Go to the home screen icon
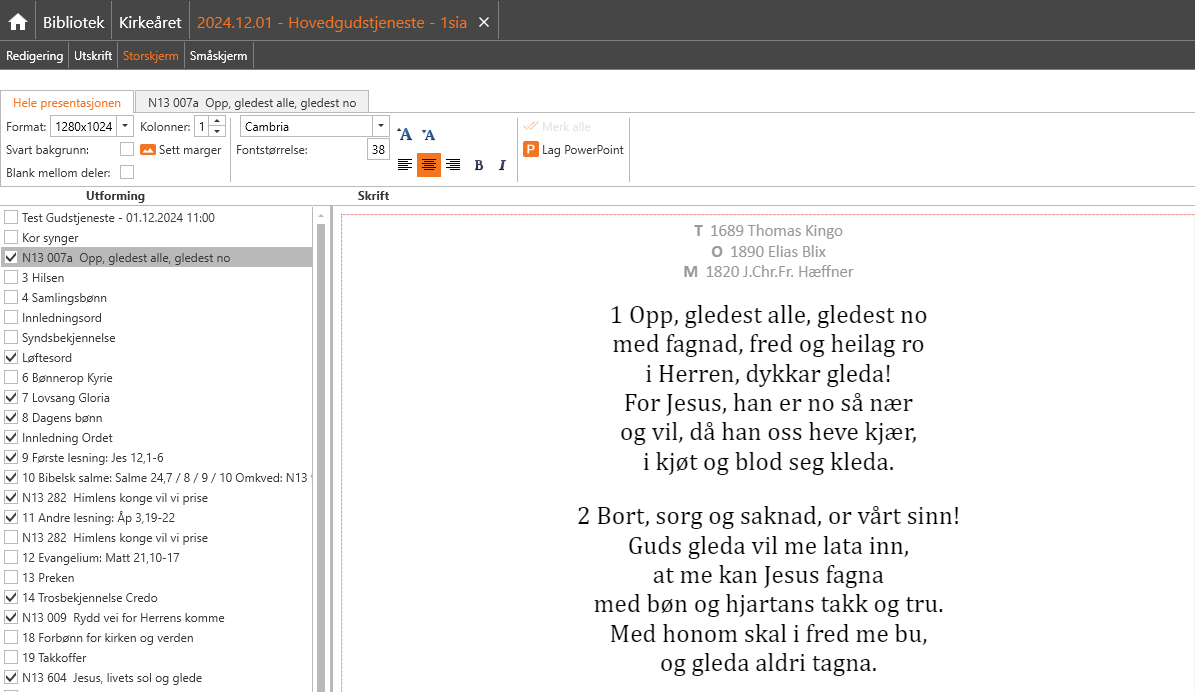Viewport: 1195px width, 692px height. click(x=18, y=22)
